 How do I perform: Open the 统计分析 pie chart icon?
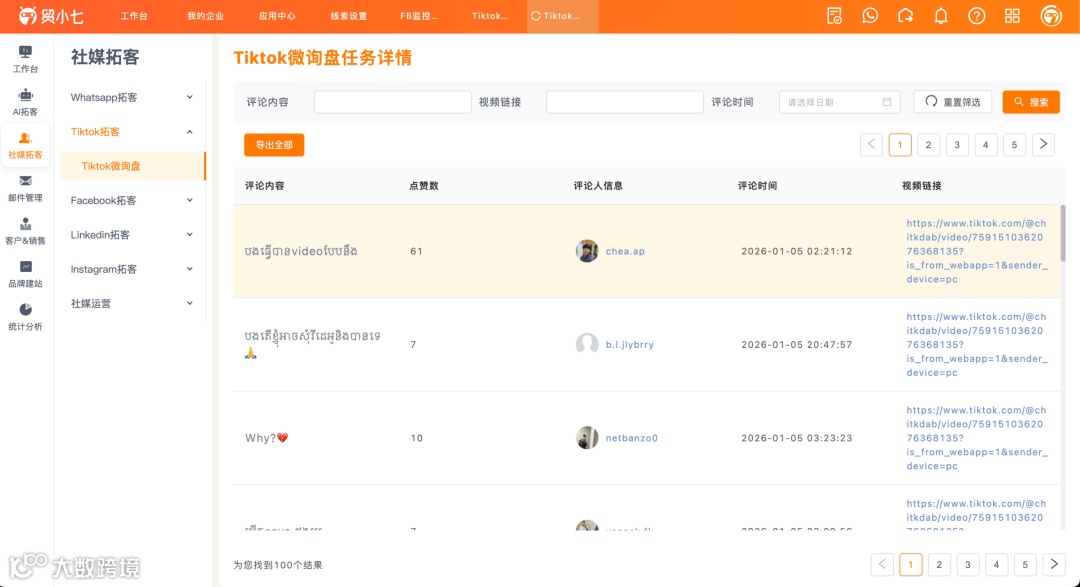(x=25, y=309)
